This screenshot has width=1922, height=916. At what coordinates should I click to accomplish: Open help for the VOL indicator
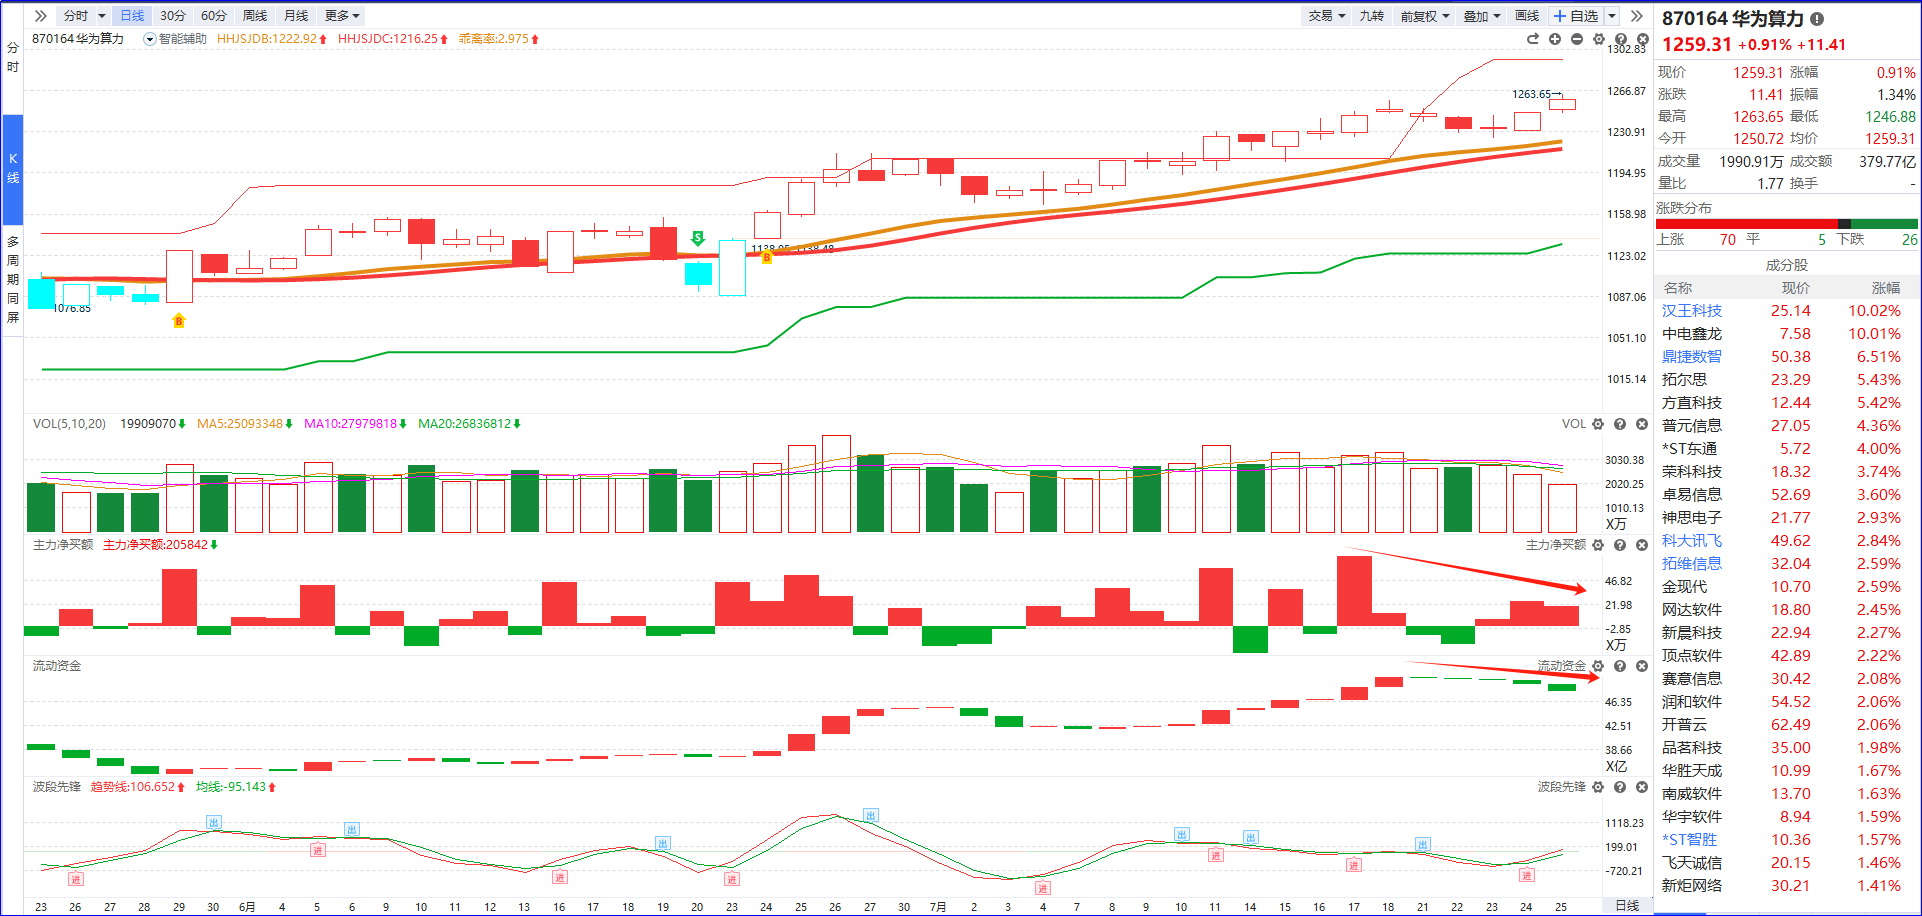pos(1620,424)
